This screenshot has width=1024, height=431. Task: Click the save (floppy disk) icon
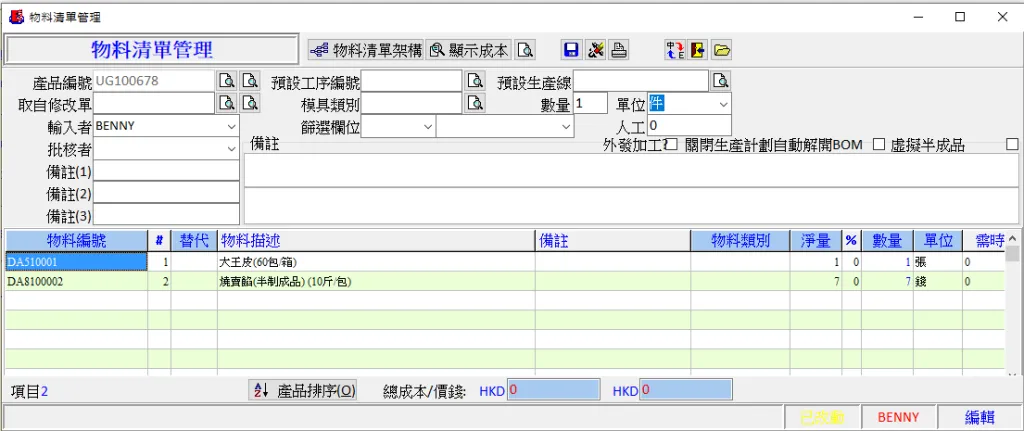tap(571, 50)
